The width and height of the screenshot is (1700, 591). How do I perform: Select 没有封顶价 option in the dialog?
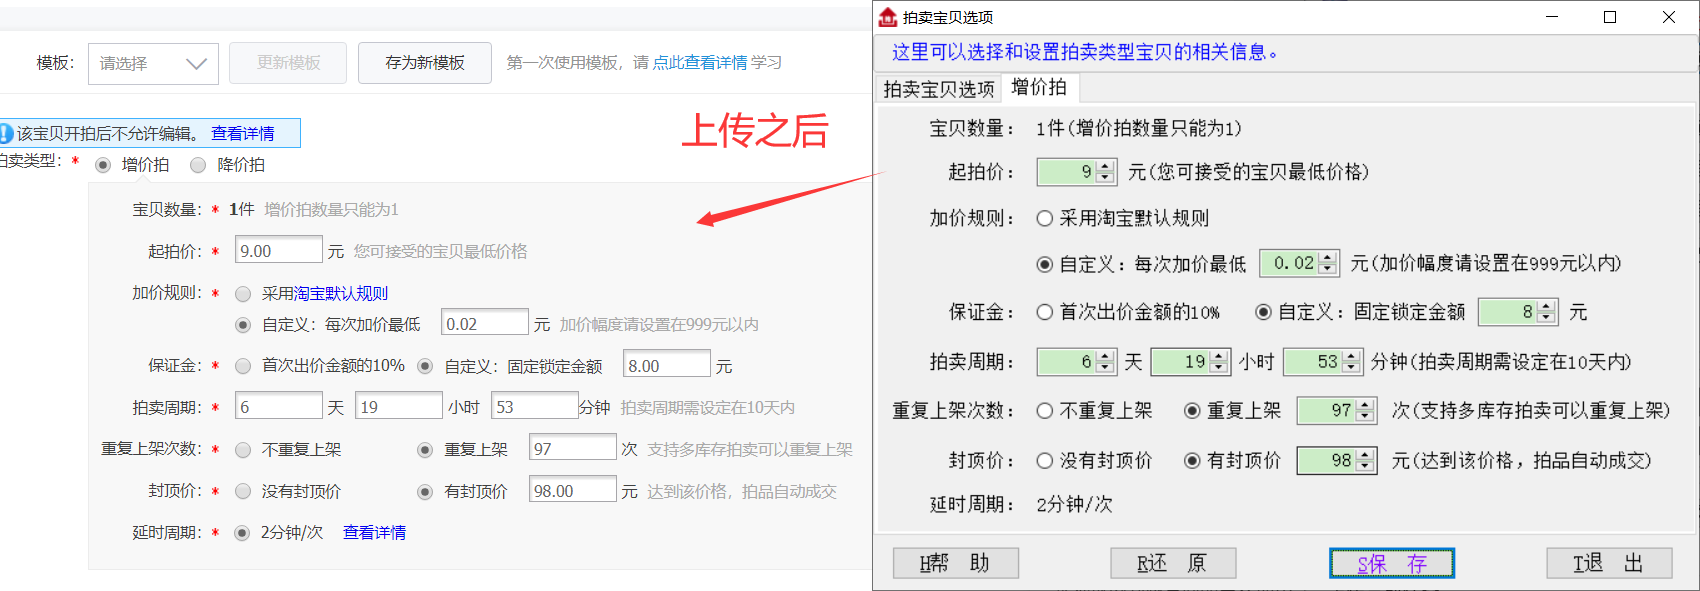pyautogui.click(x=1045, y=461)
